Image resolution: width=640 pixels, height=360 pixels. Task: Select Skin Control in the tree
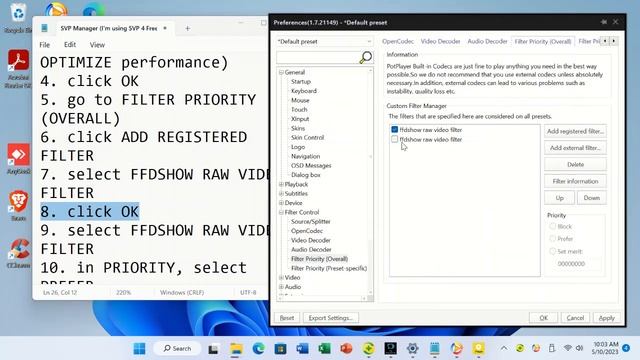pos(307,138)
